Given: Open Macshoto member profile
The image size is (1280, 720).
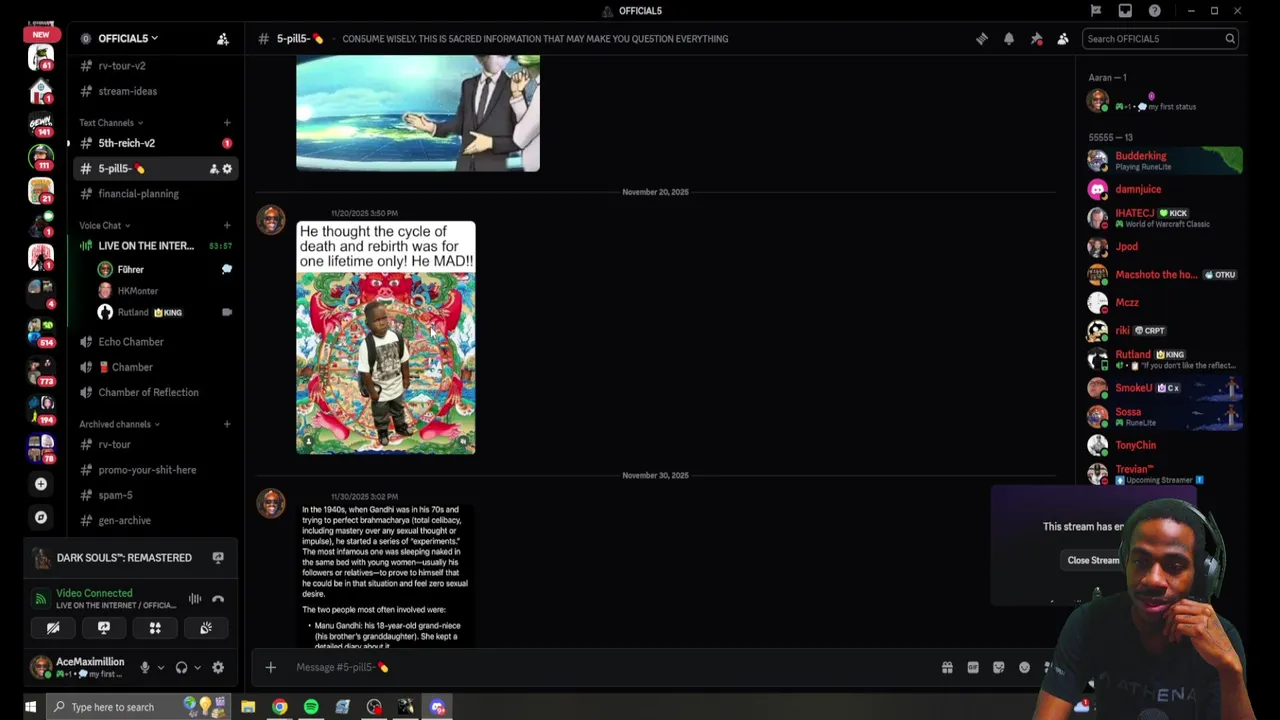Looking at the screenshot, I should pyautogui.click(x=1164, y=274).
